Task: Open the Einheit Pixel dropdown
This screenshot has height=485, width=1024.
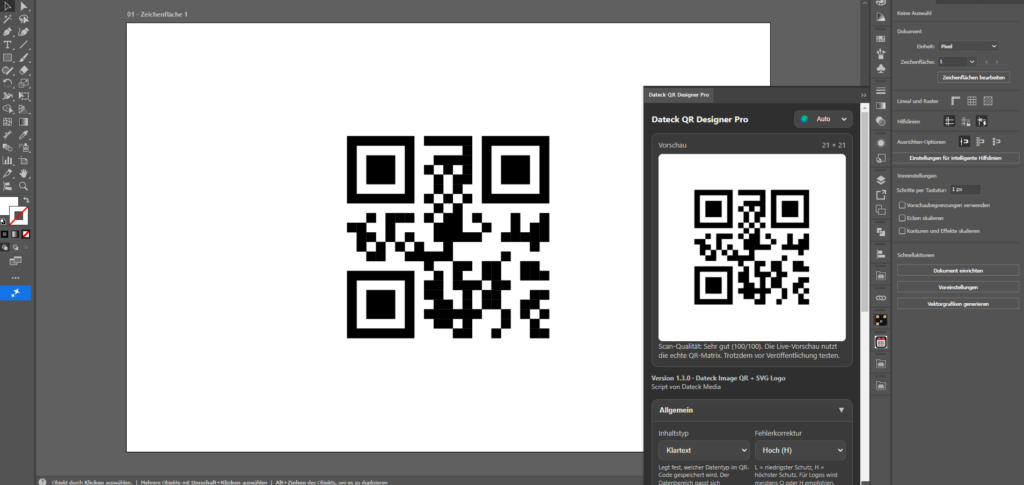Action: tap(968, 46)
